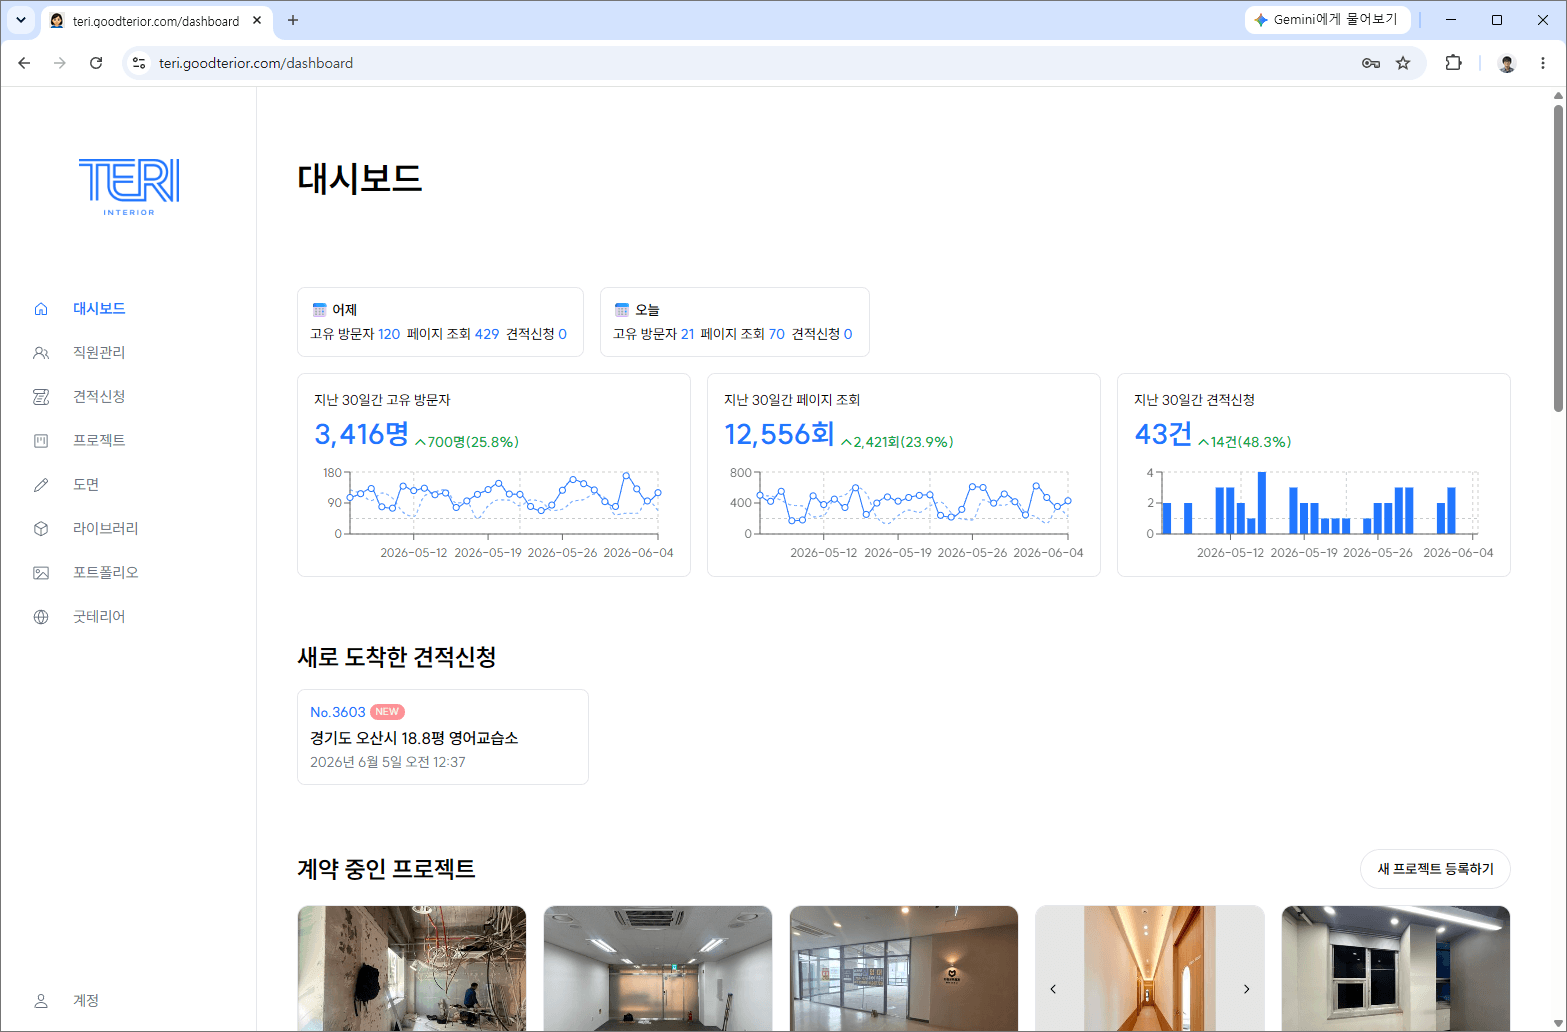This screenshot has width=1567, height=1032.
Task: Click the TERI Interior logo
Action: click(129, 186)
